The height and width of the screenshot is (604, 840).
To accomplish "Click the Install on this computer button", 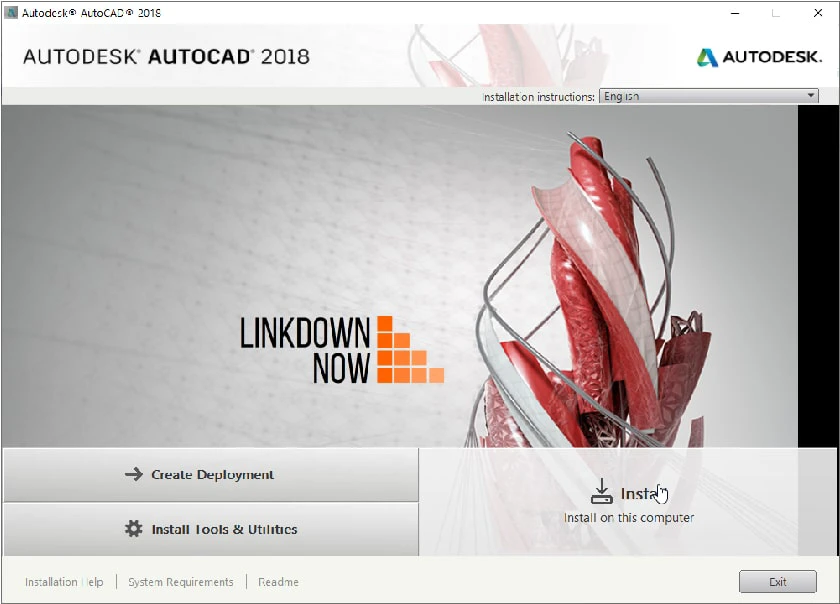I will tap(628, 502).
